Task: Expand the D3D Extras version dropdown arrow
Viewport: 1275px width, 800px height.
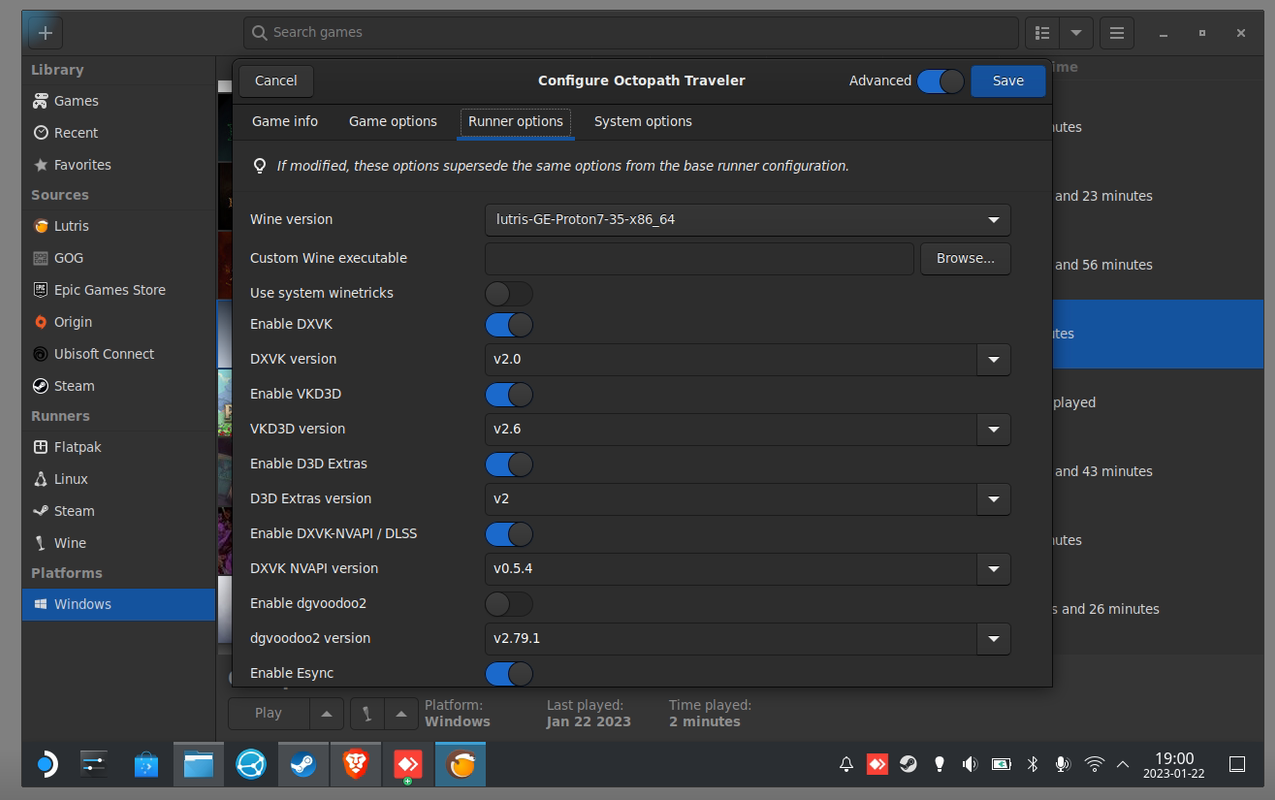Action: coord(993,499)
